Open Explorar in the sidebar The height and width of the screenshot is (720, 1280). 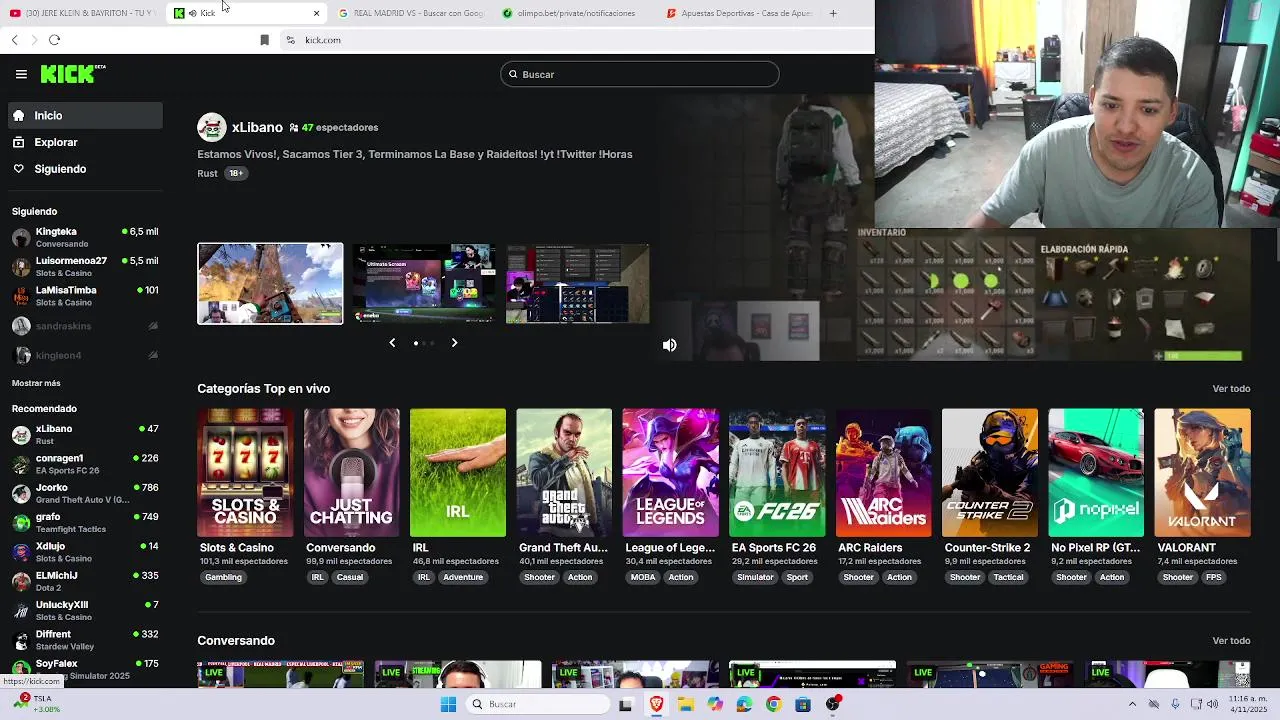pyautogui.click(x=85, y=142)
